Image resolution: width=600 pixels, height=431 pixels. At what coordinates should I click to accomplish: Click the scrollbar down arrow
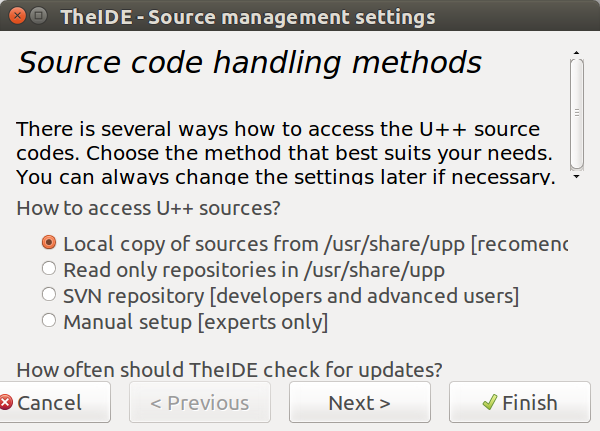coord(576,176)
